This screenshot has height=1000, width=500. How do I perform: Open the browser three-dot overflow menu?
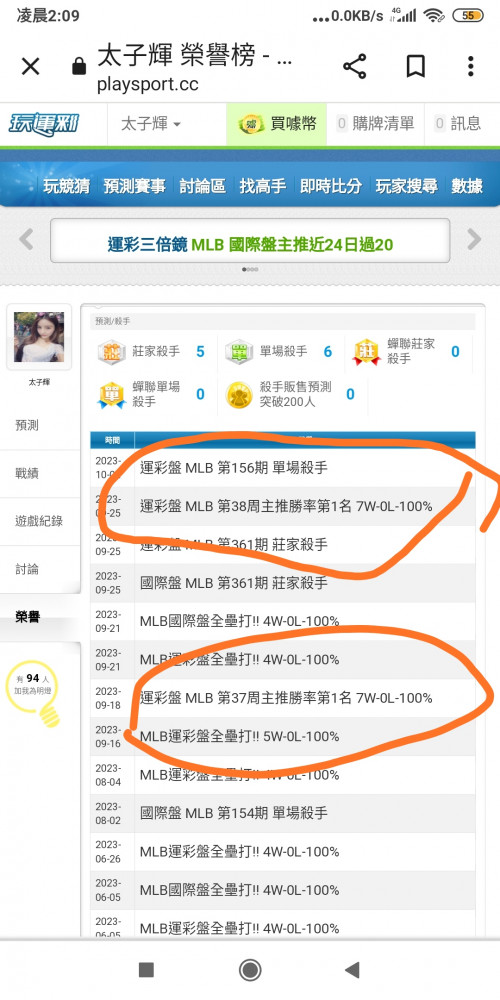471,66
